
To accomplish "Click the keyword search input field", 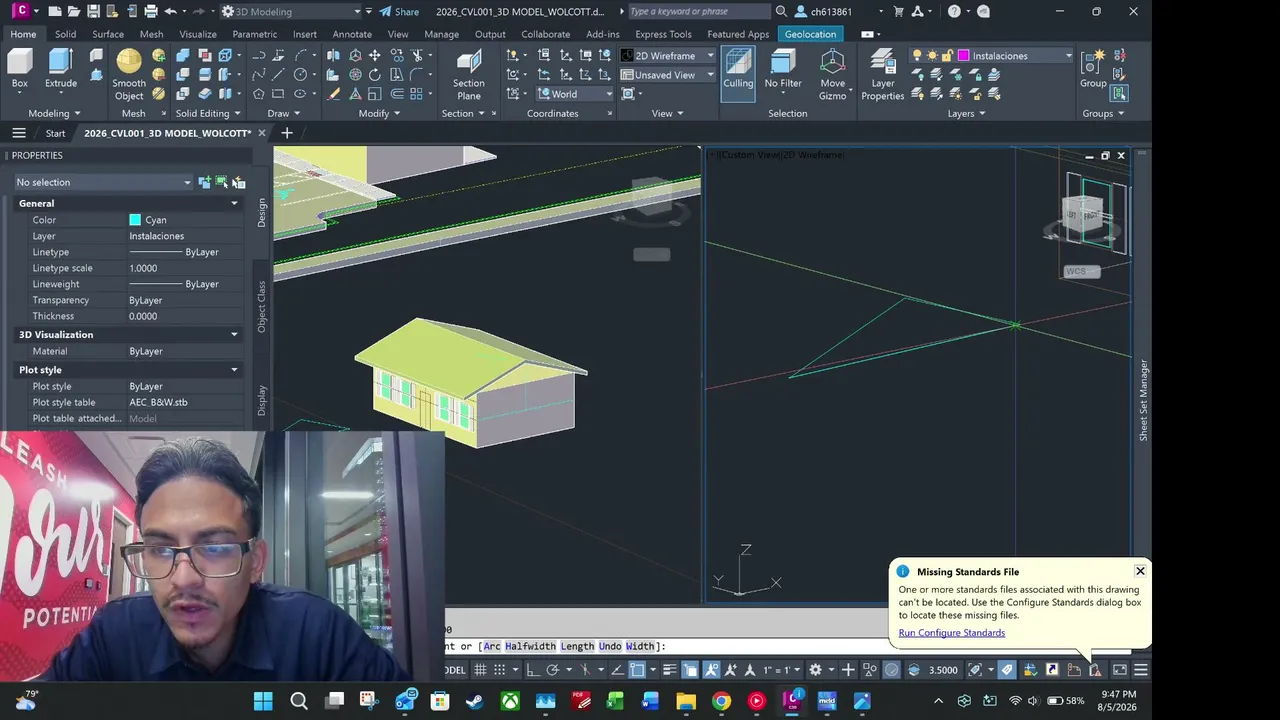I will coord(699,11).
